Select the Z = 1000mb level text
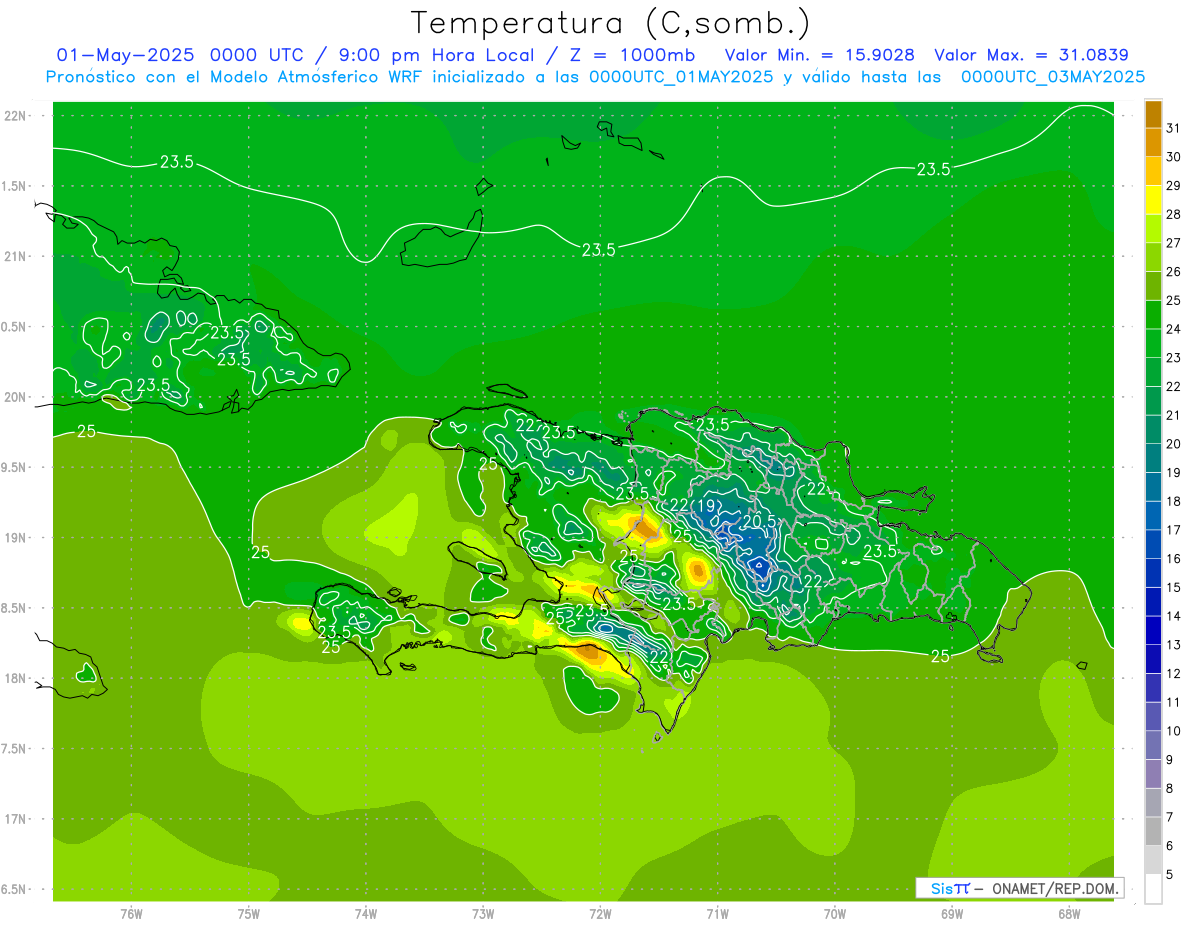 (x=633, y=55)
